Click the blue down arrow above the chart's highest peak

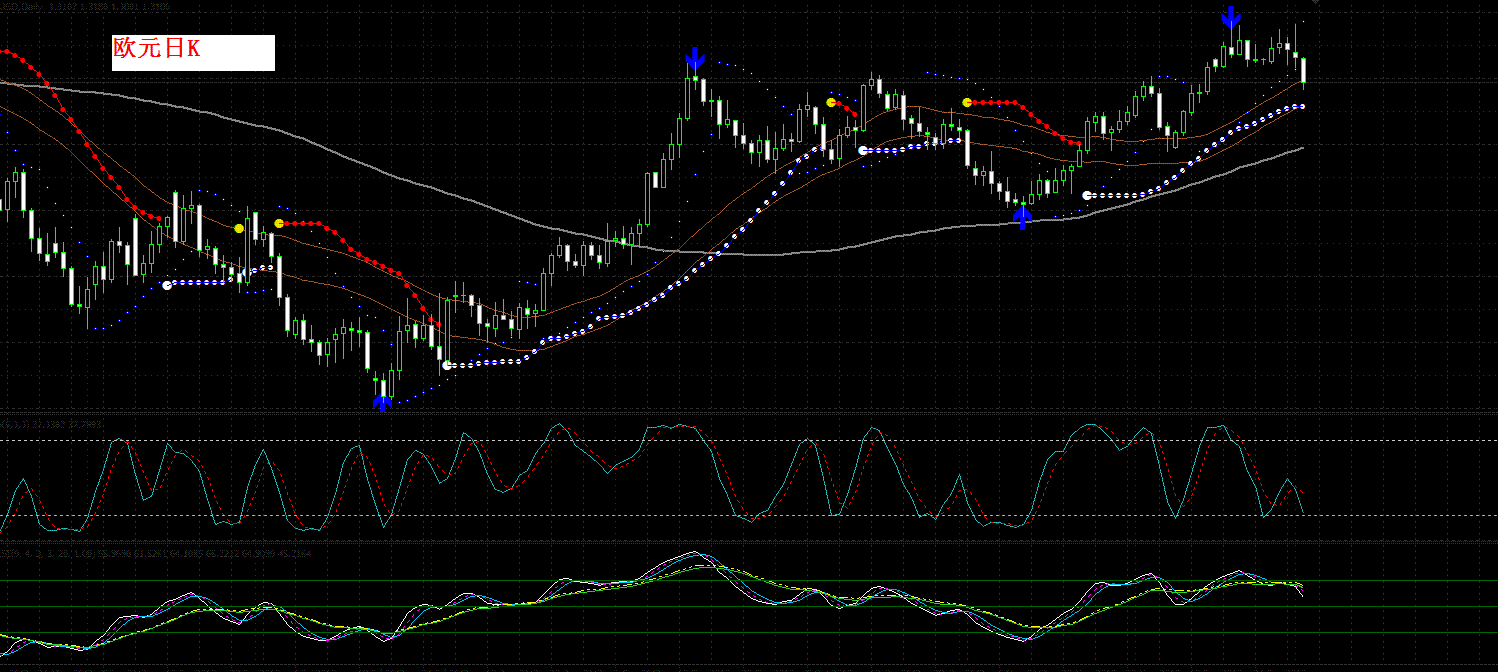[1232, 16]
